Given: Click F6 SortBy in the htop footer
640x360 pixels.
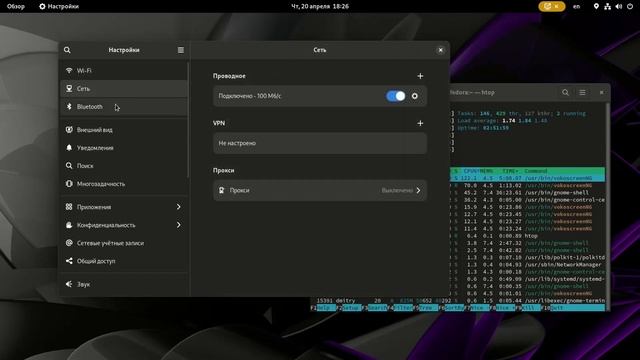Looking at the screenshot, I should tap(451, 307).
